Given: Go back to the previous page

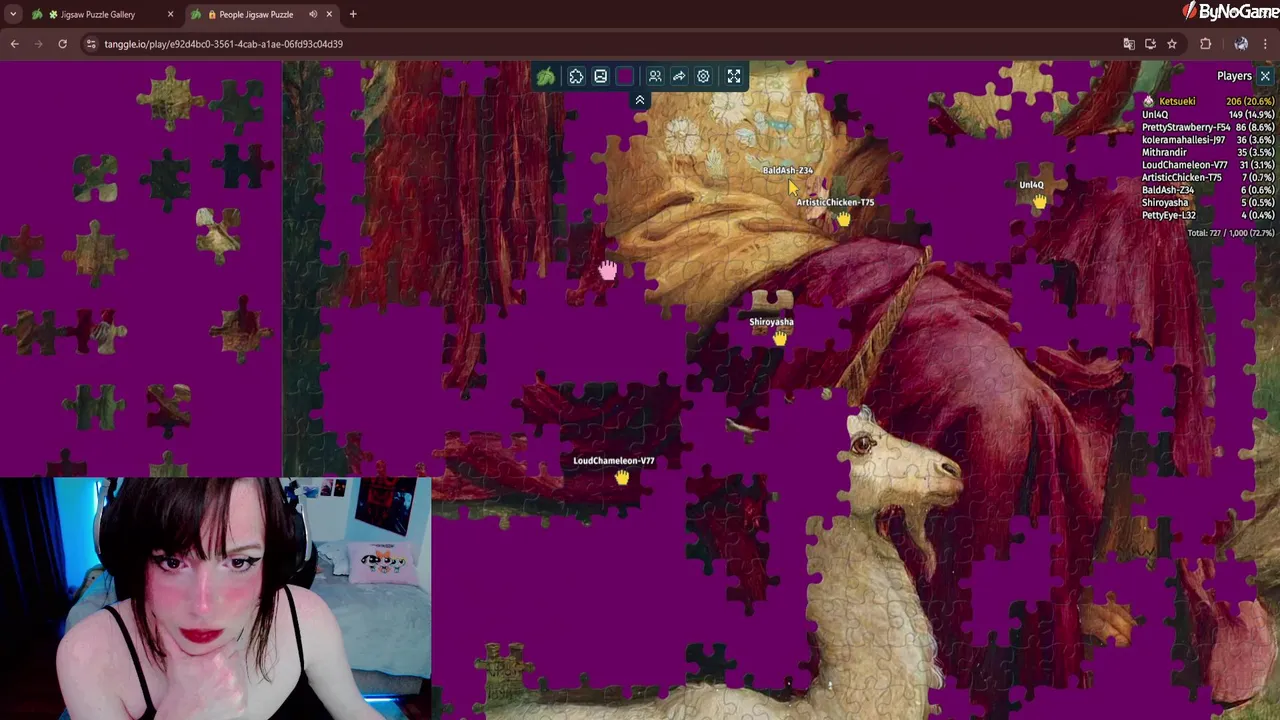Looking at the screenshot, I should coord(14,44).
